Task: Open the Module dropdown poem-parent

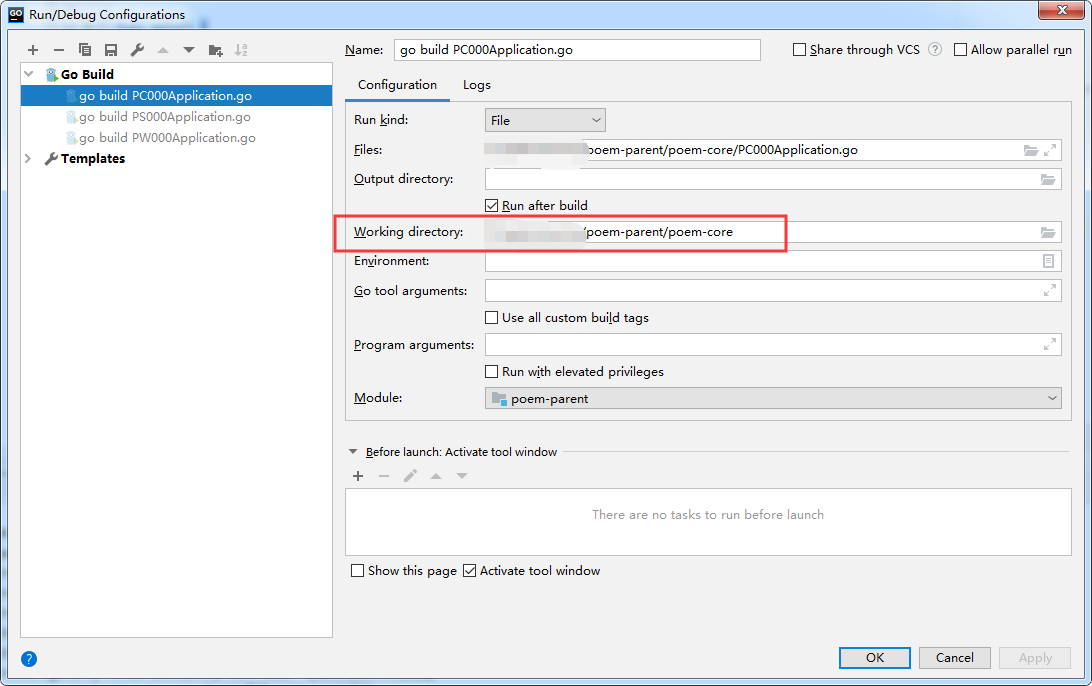Action: click(773, 398)
